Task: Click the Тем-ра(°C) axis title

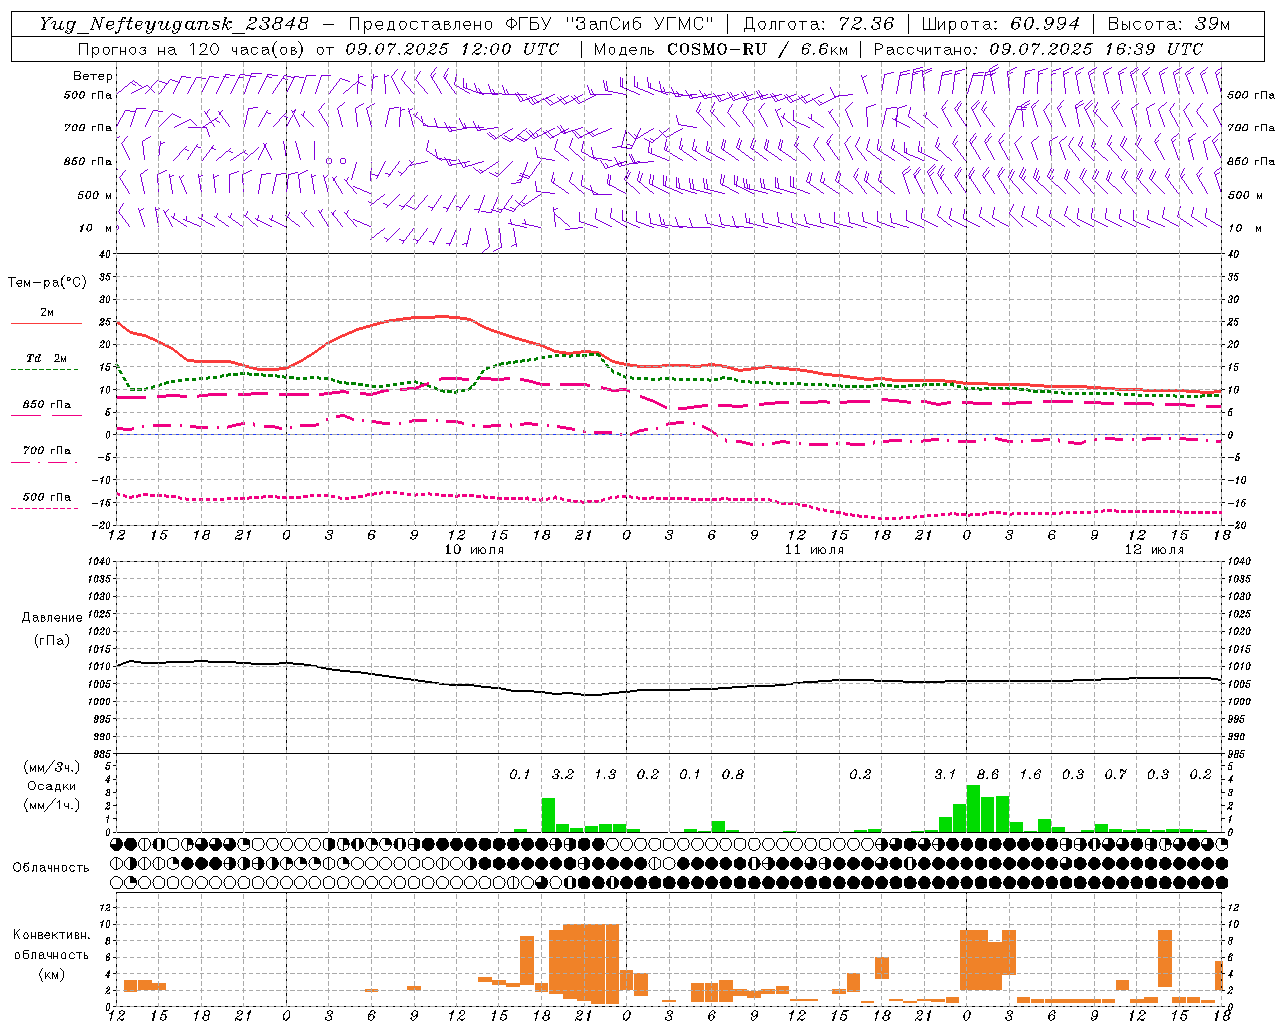Action: click(x=48, y=283)
